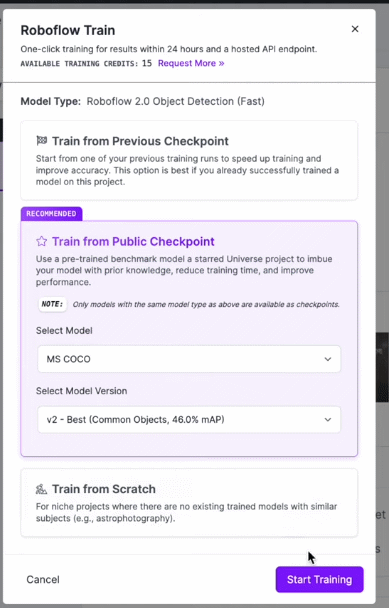This screenshot has height=608, width=389.
Task: Click the Roboflow Train dialog title
Action: pos(67,30)
